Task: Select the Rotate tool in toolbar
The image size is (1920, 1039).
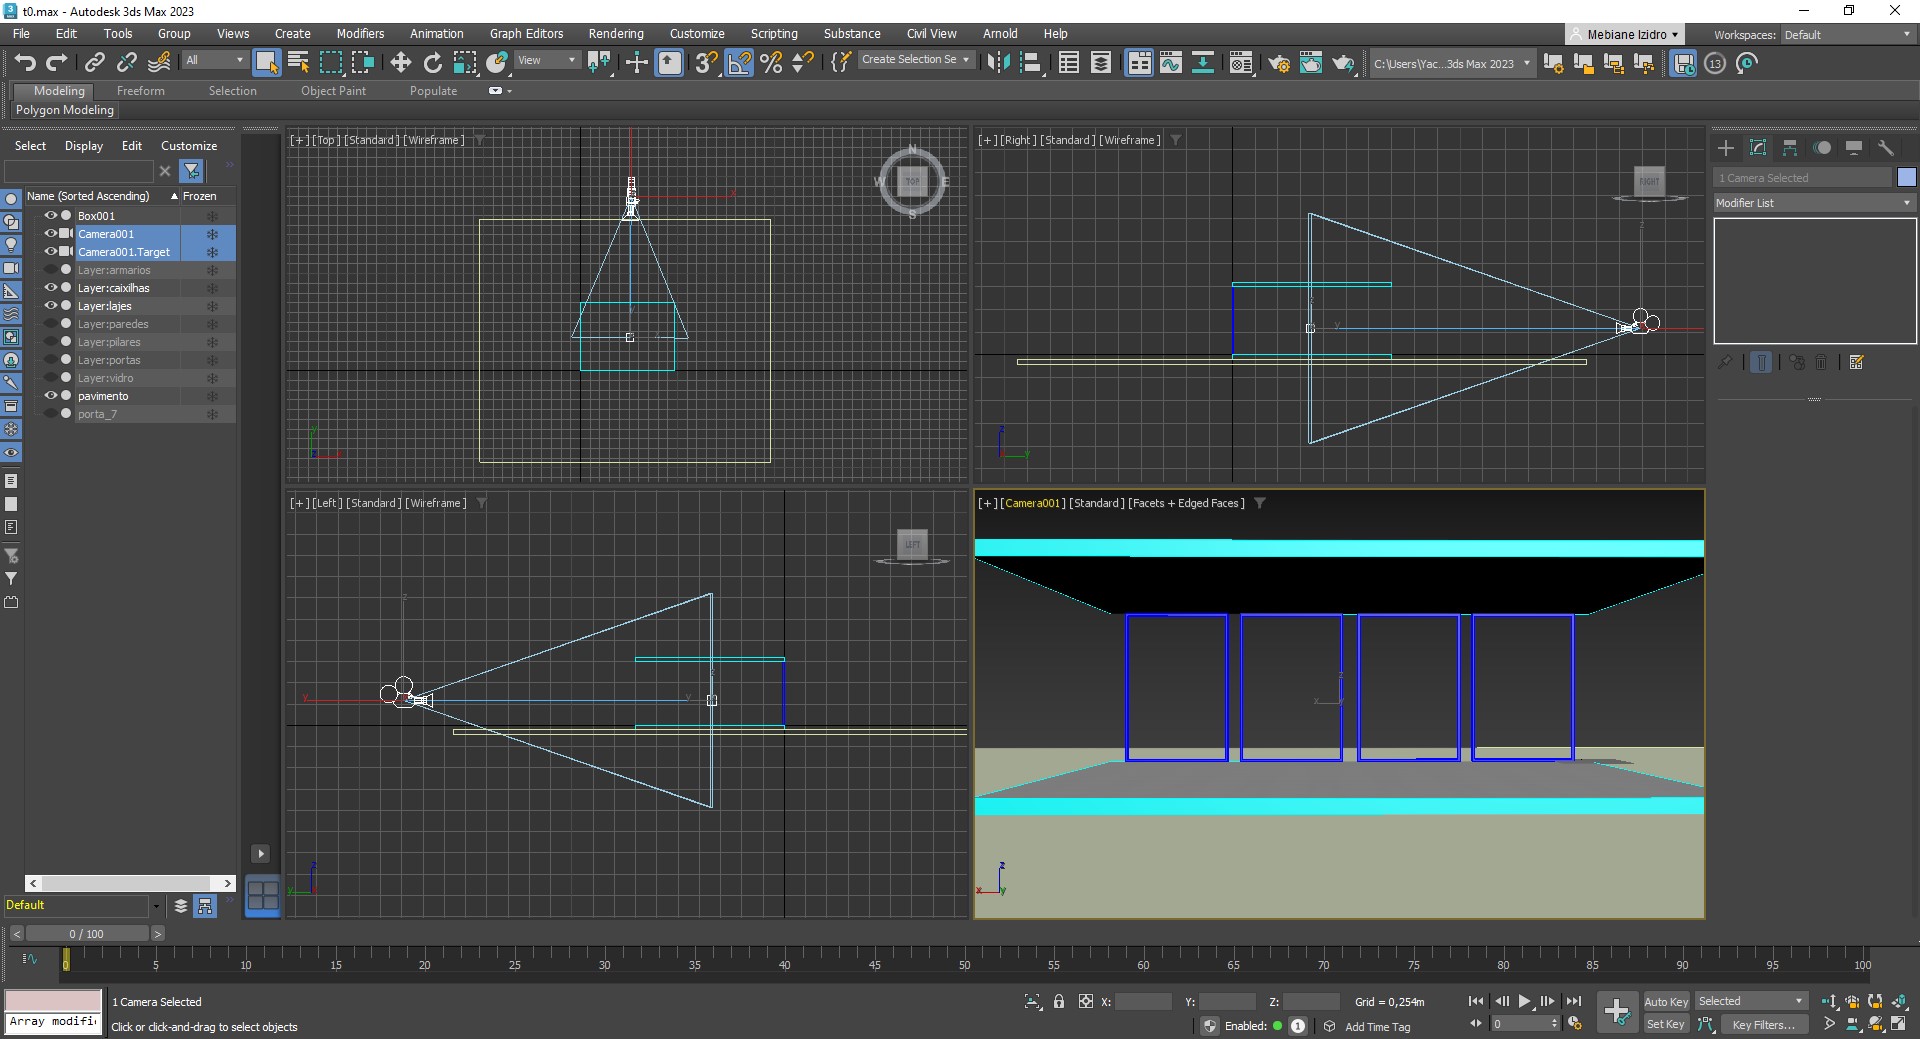Action: point(432,63)
